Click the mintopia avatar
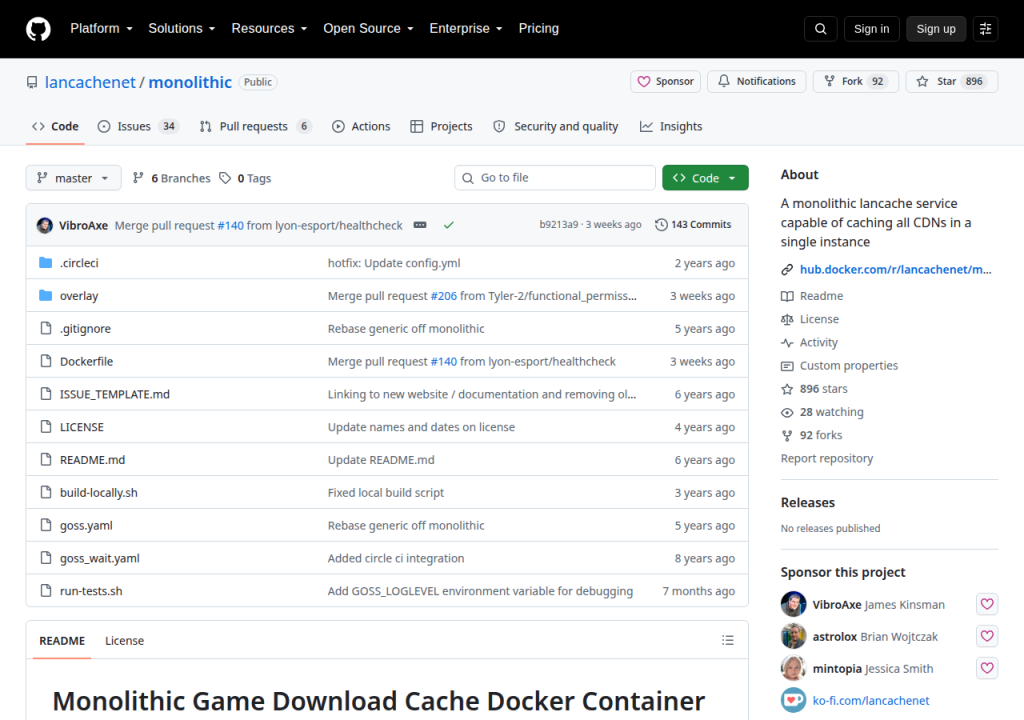The image size is (1024, 720). [x=793, y=668]
